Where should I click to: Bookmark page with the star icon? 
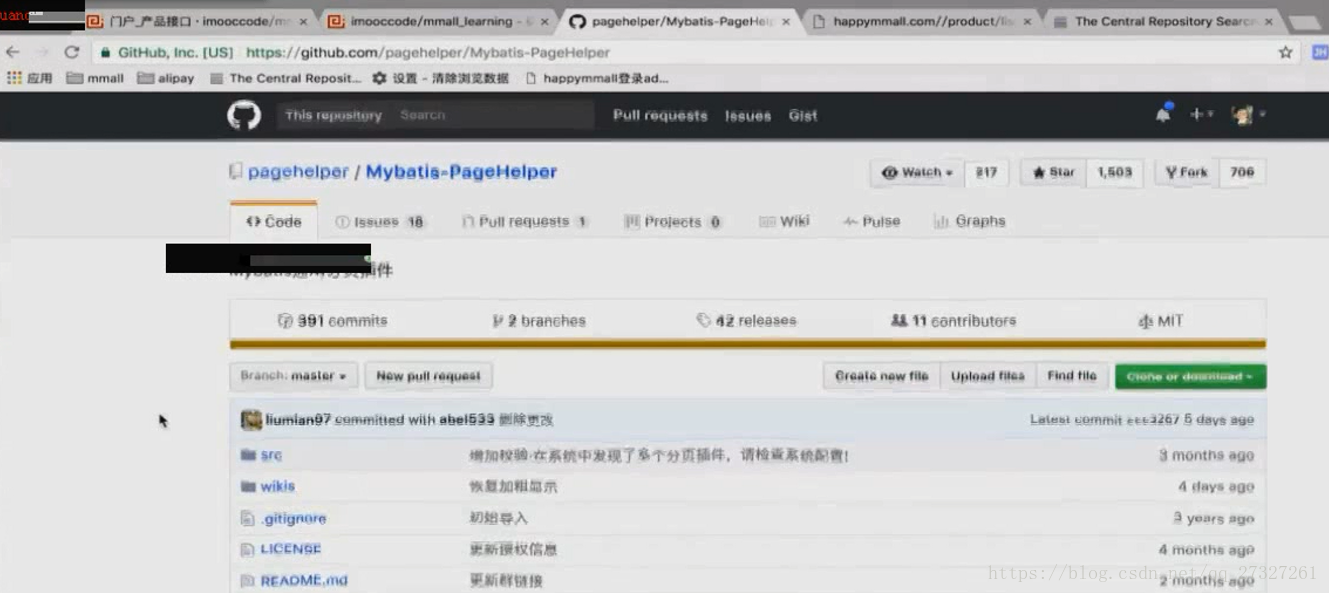point(1285,52)
